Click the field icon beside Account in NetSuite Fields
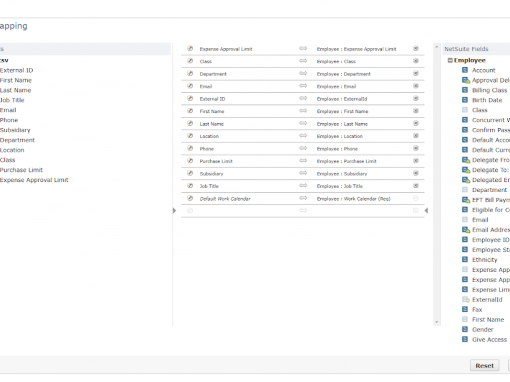The height and width of the screenshot is (382, 510). [x=465, y=70]
